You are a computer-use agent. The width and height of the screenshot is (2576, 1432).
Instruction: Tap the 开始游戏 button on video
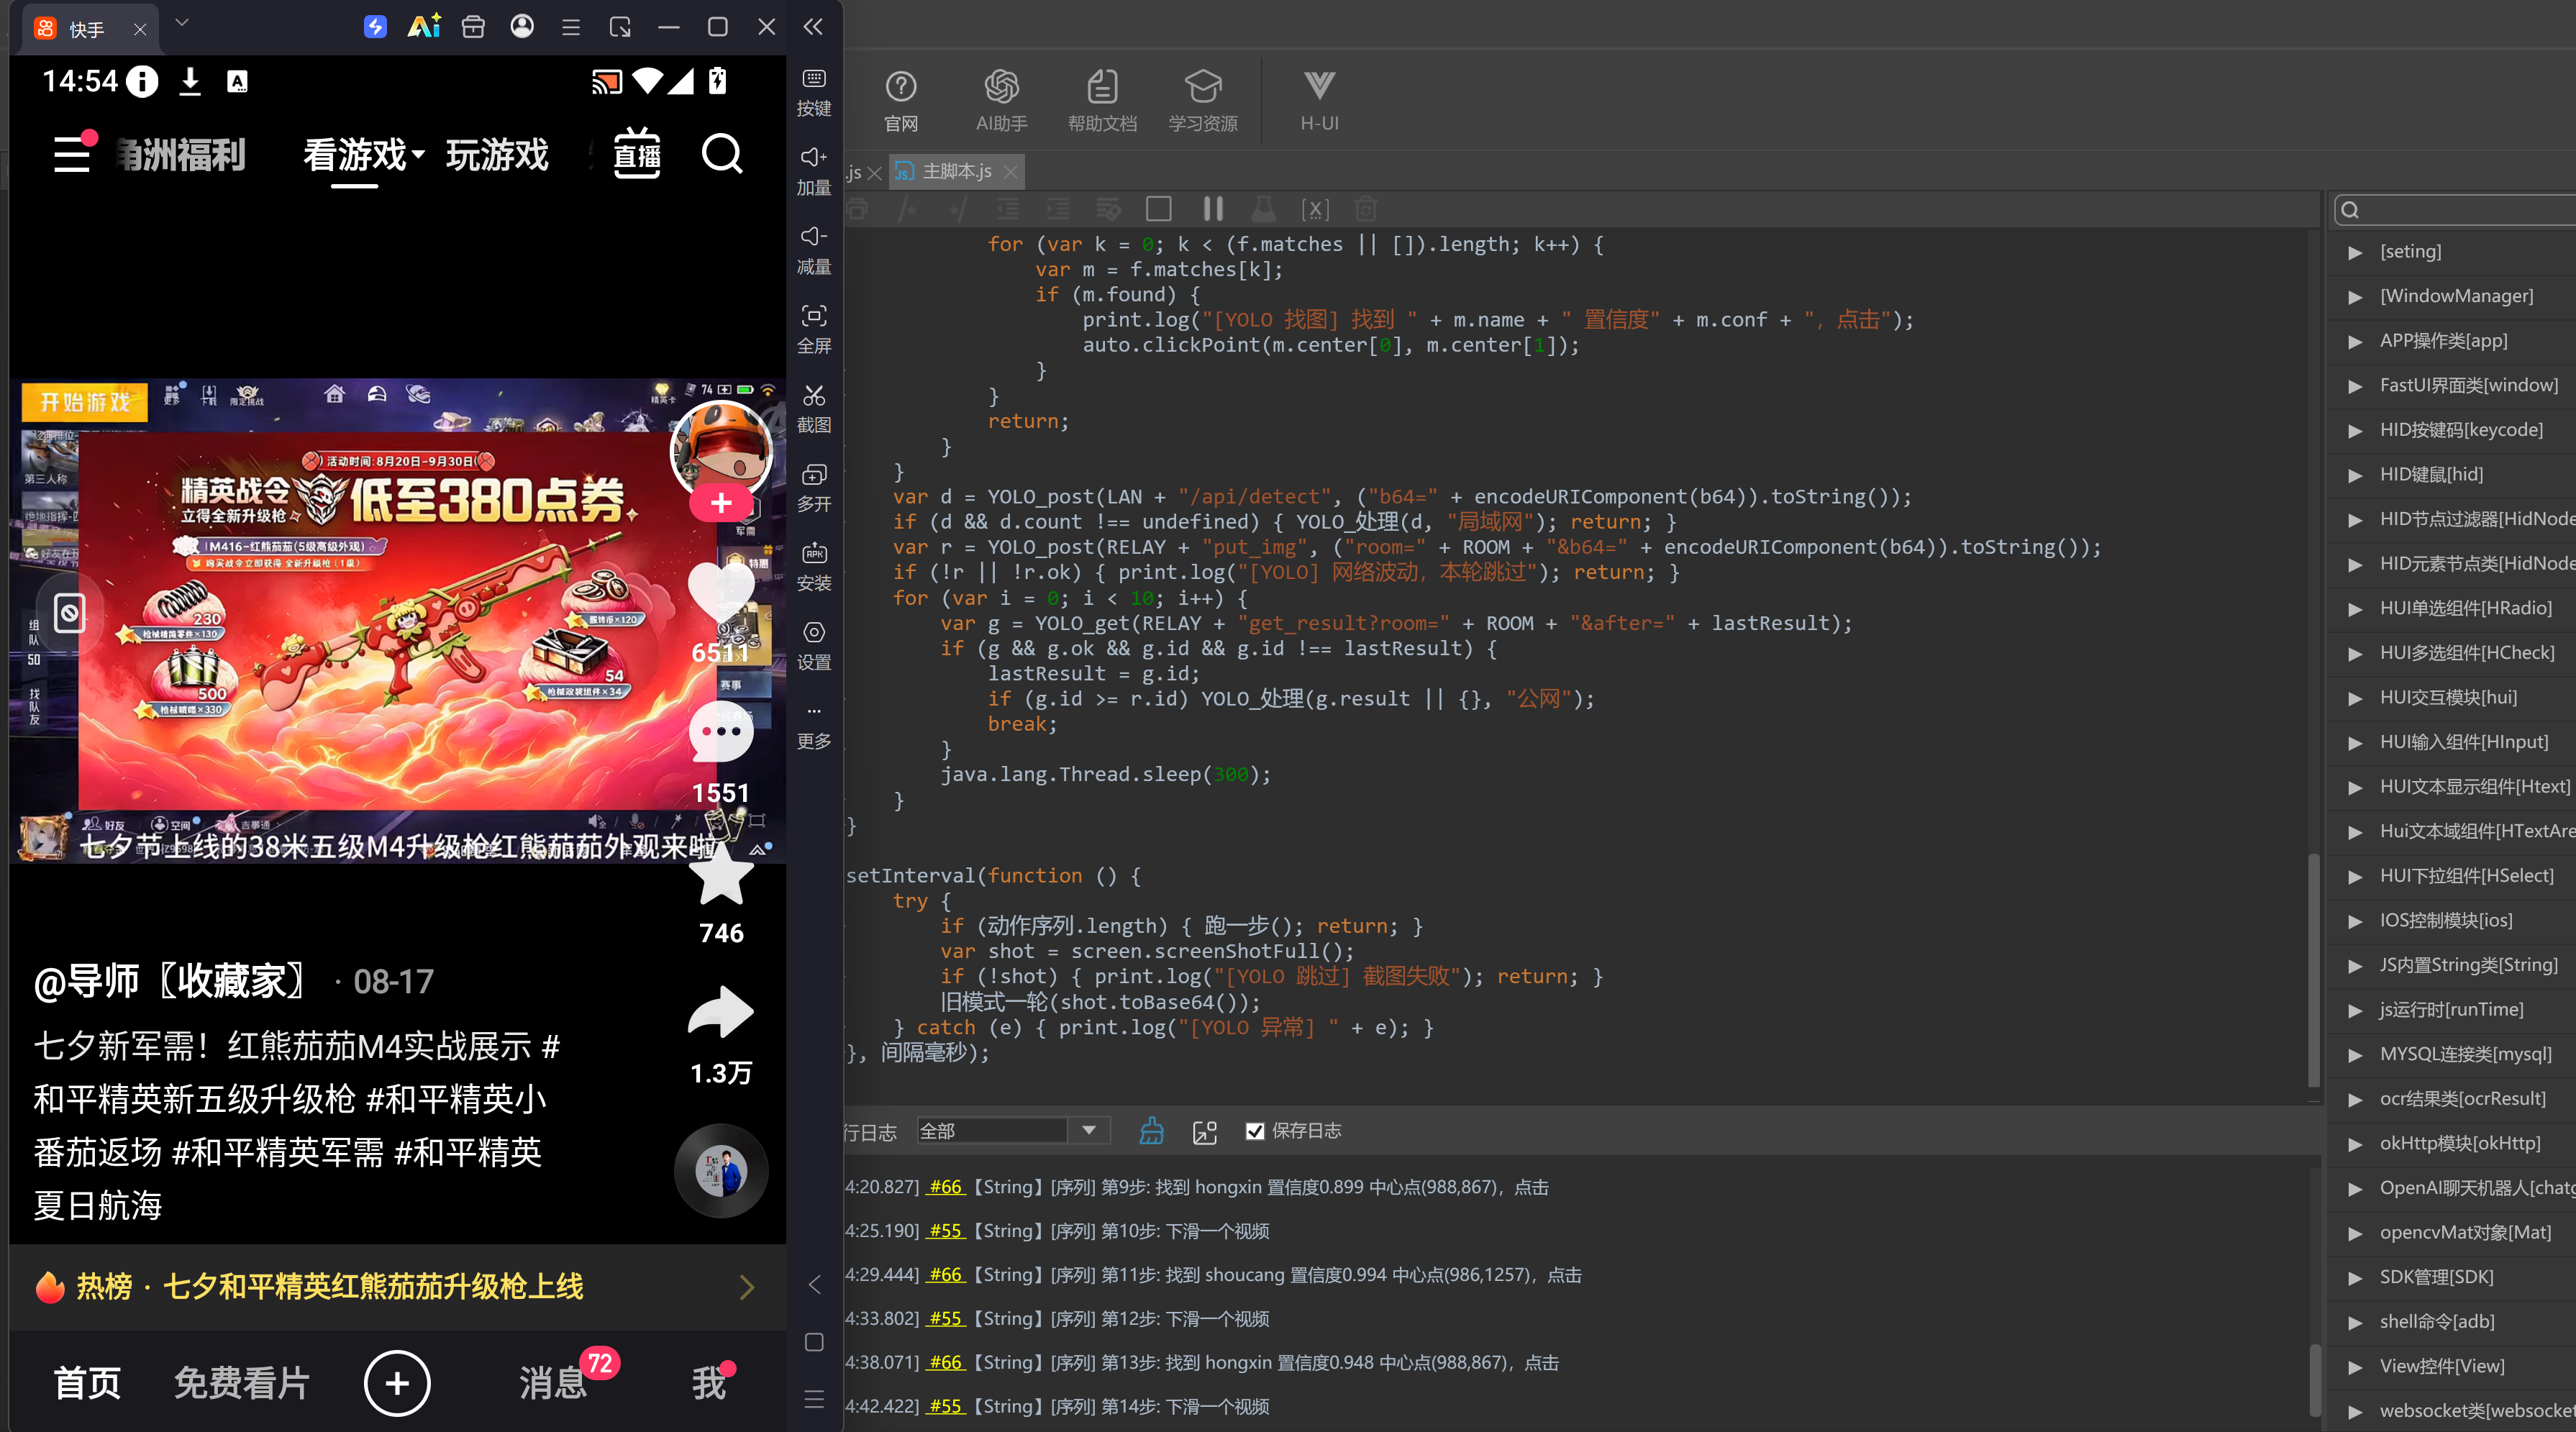85,402
